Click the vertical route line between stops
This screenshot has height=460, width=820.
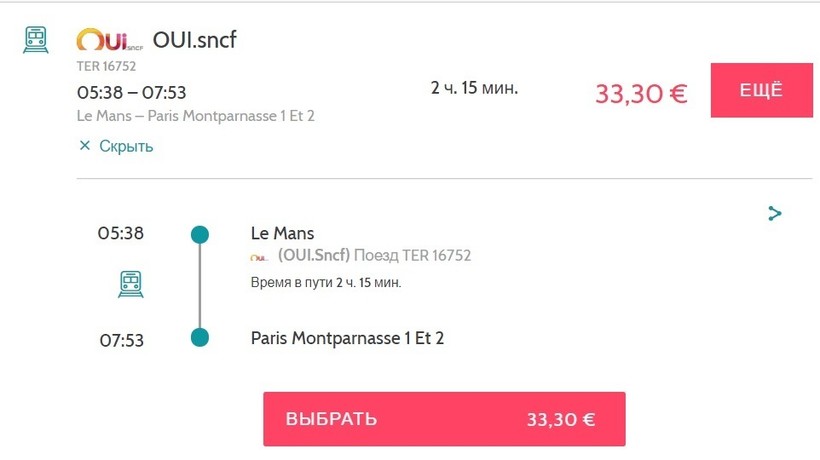200,287
